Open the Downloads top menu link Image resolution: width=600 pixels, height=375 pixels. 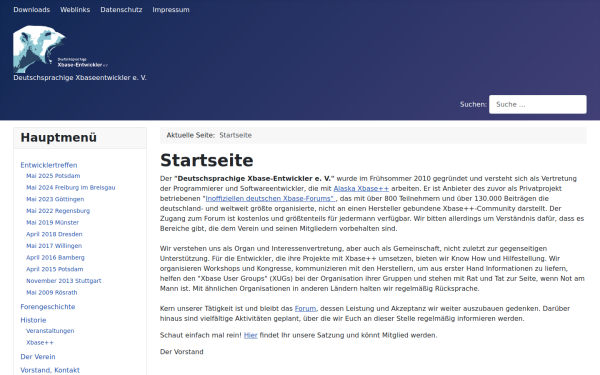(32, 10)
